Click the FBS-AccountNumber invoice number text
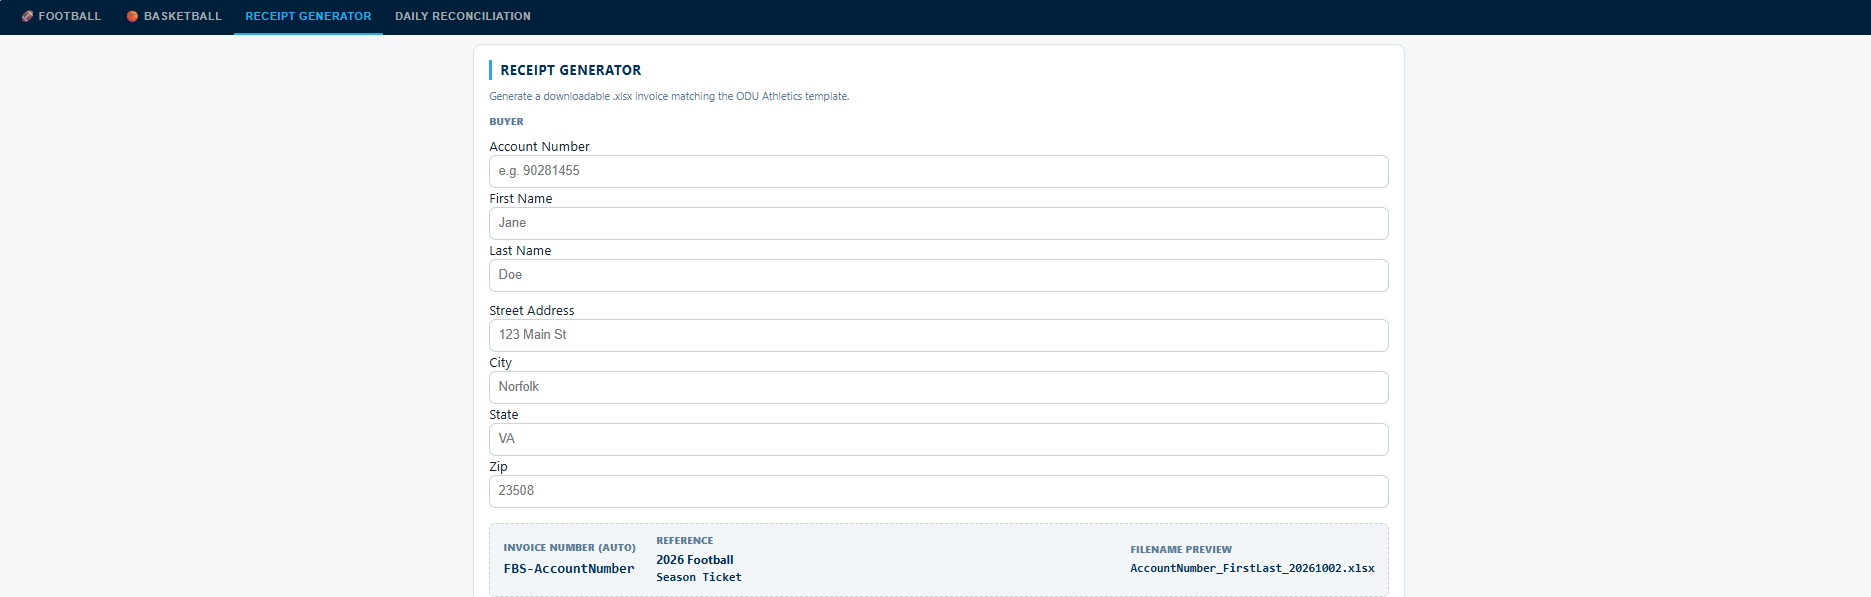 pos(569,568)
